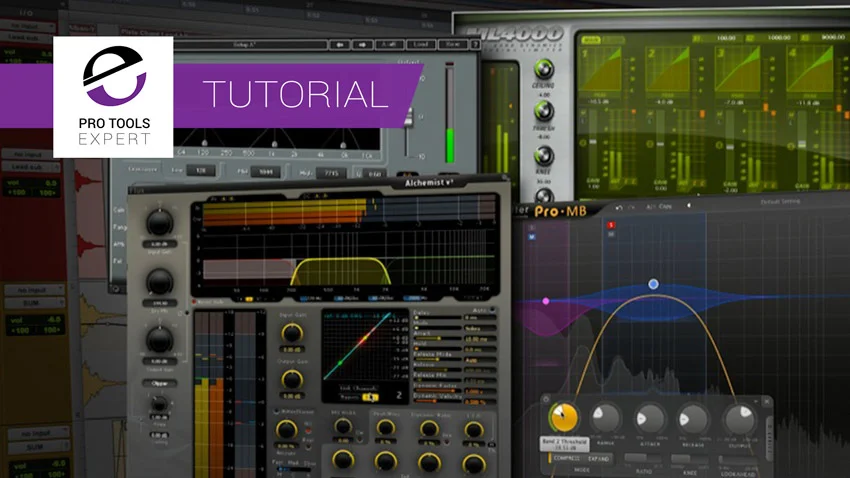Adjust Alchemist main Input Gain large knob
This screenshot has height=478, width=850.
(159, 222)
